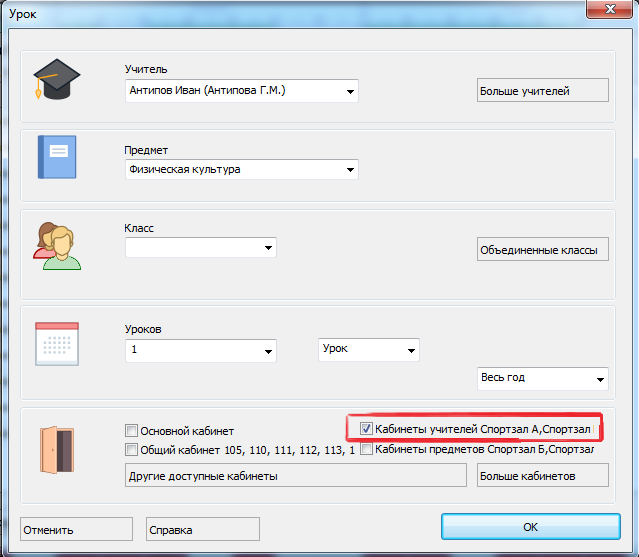Open the Учитель dropdown list
The image size is (639, 557).
350,92
